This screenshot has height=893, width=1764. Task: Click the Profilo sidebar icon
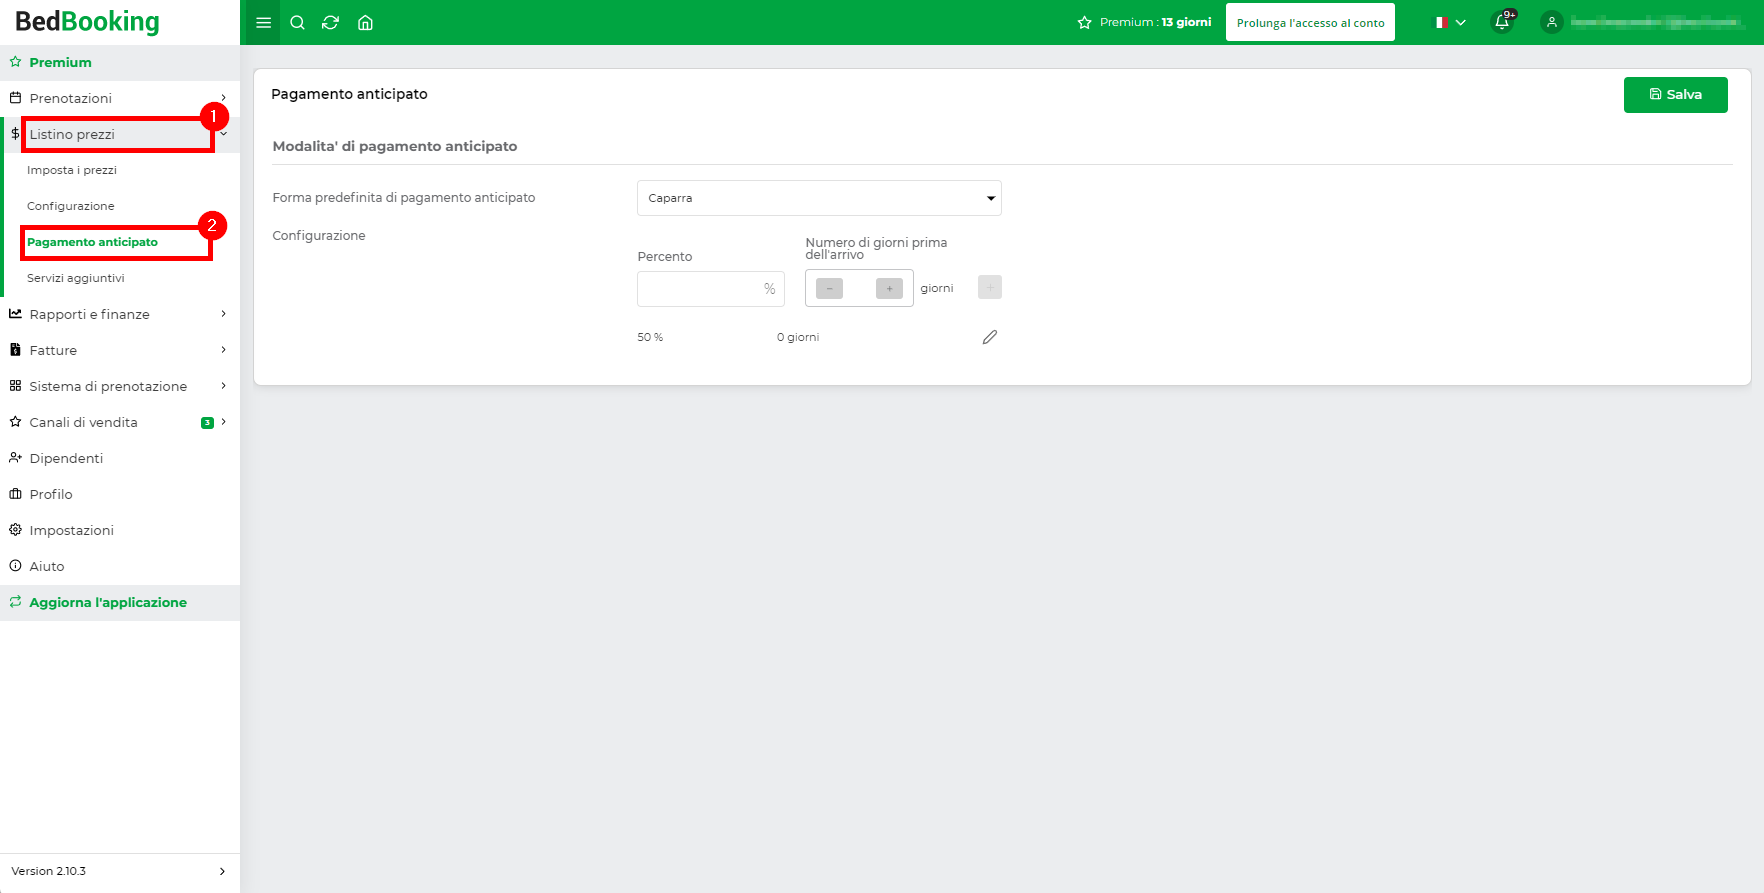pyautogui.click(x=15, y=494)
